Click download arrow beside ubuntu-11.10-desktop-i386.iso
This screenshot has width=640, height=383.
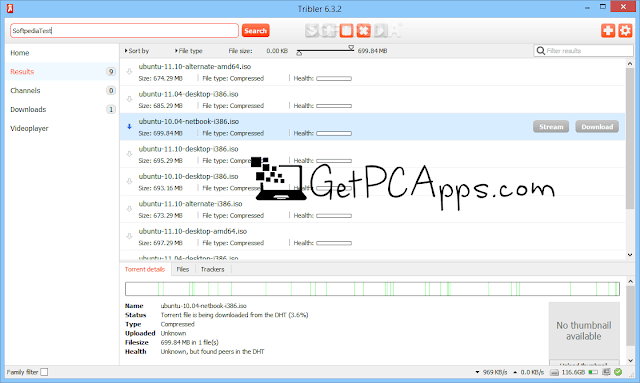129,154
